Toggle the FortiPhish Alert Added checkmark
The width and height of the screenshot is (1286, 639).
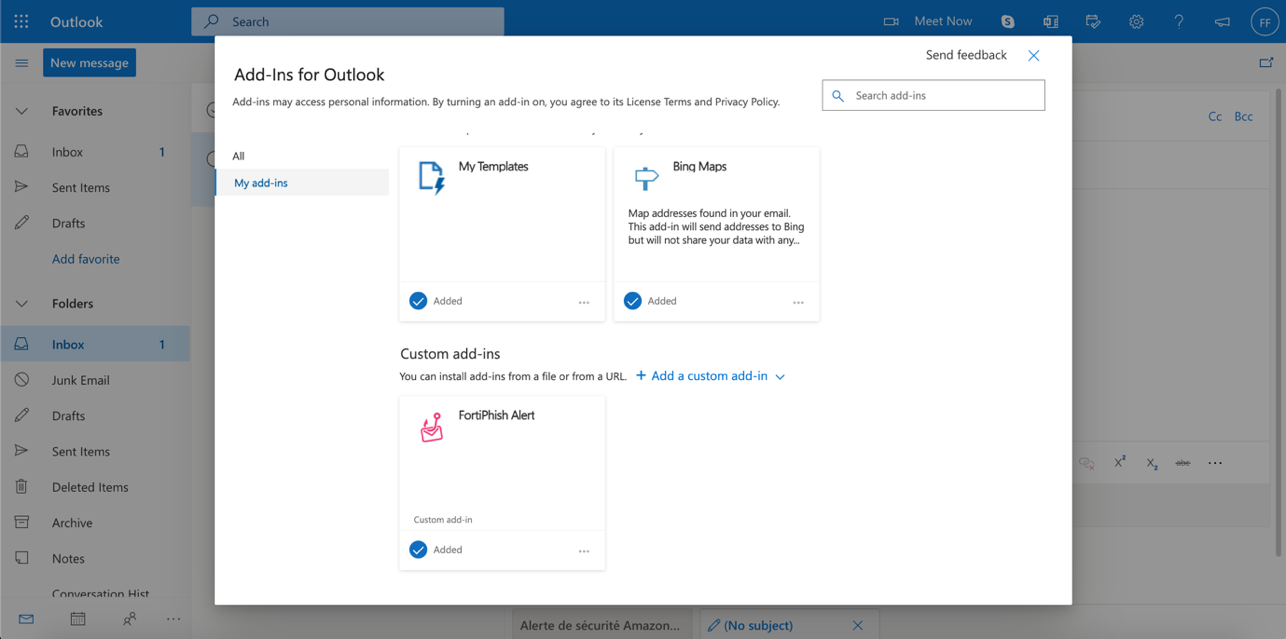[x=418, y=550]
